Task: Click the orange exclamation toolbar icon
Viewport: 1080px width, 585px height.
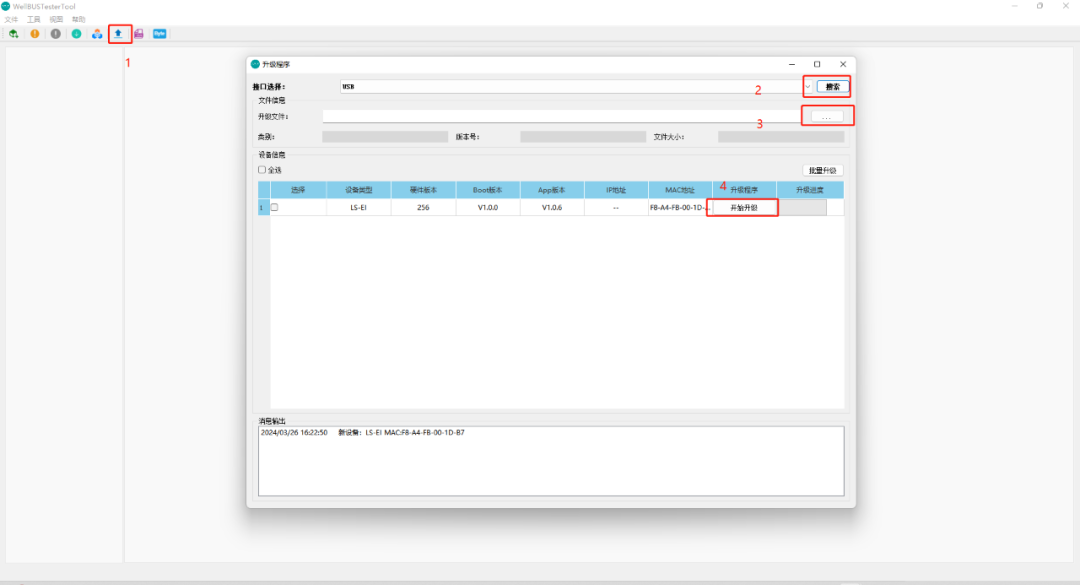Action: point(34,34)
